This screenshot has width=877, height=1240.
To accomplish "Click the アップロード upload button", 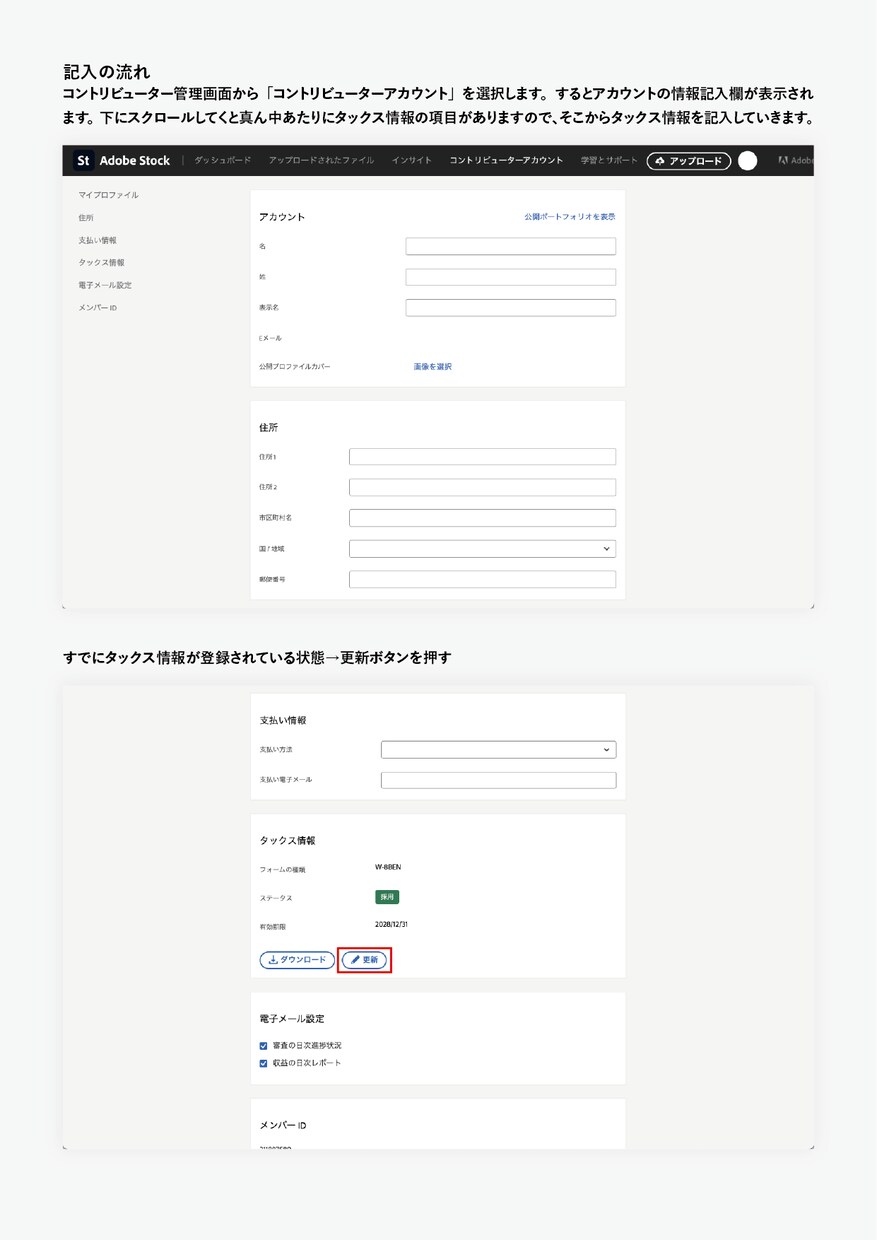I will pyautogui.click(x=689, y=161).
